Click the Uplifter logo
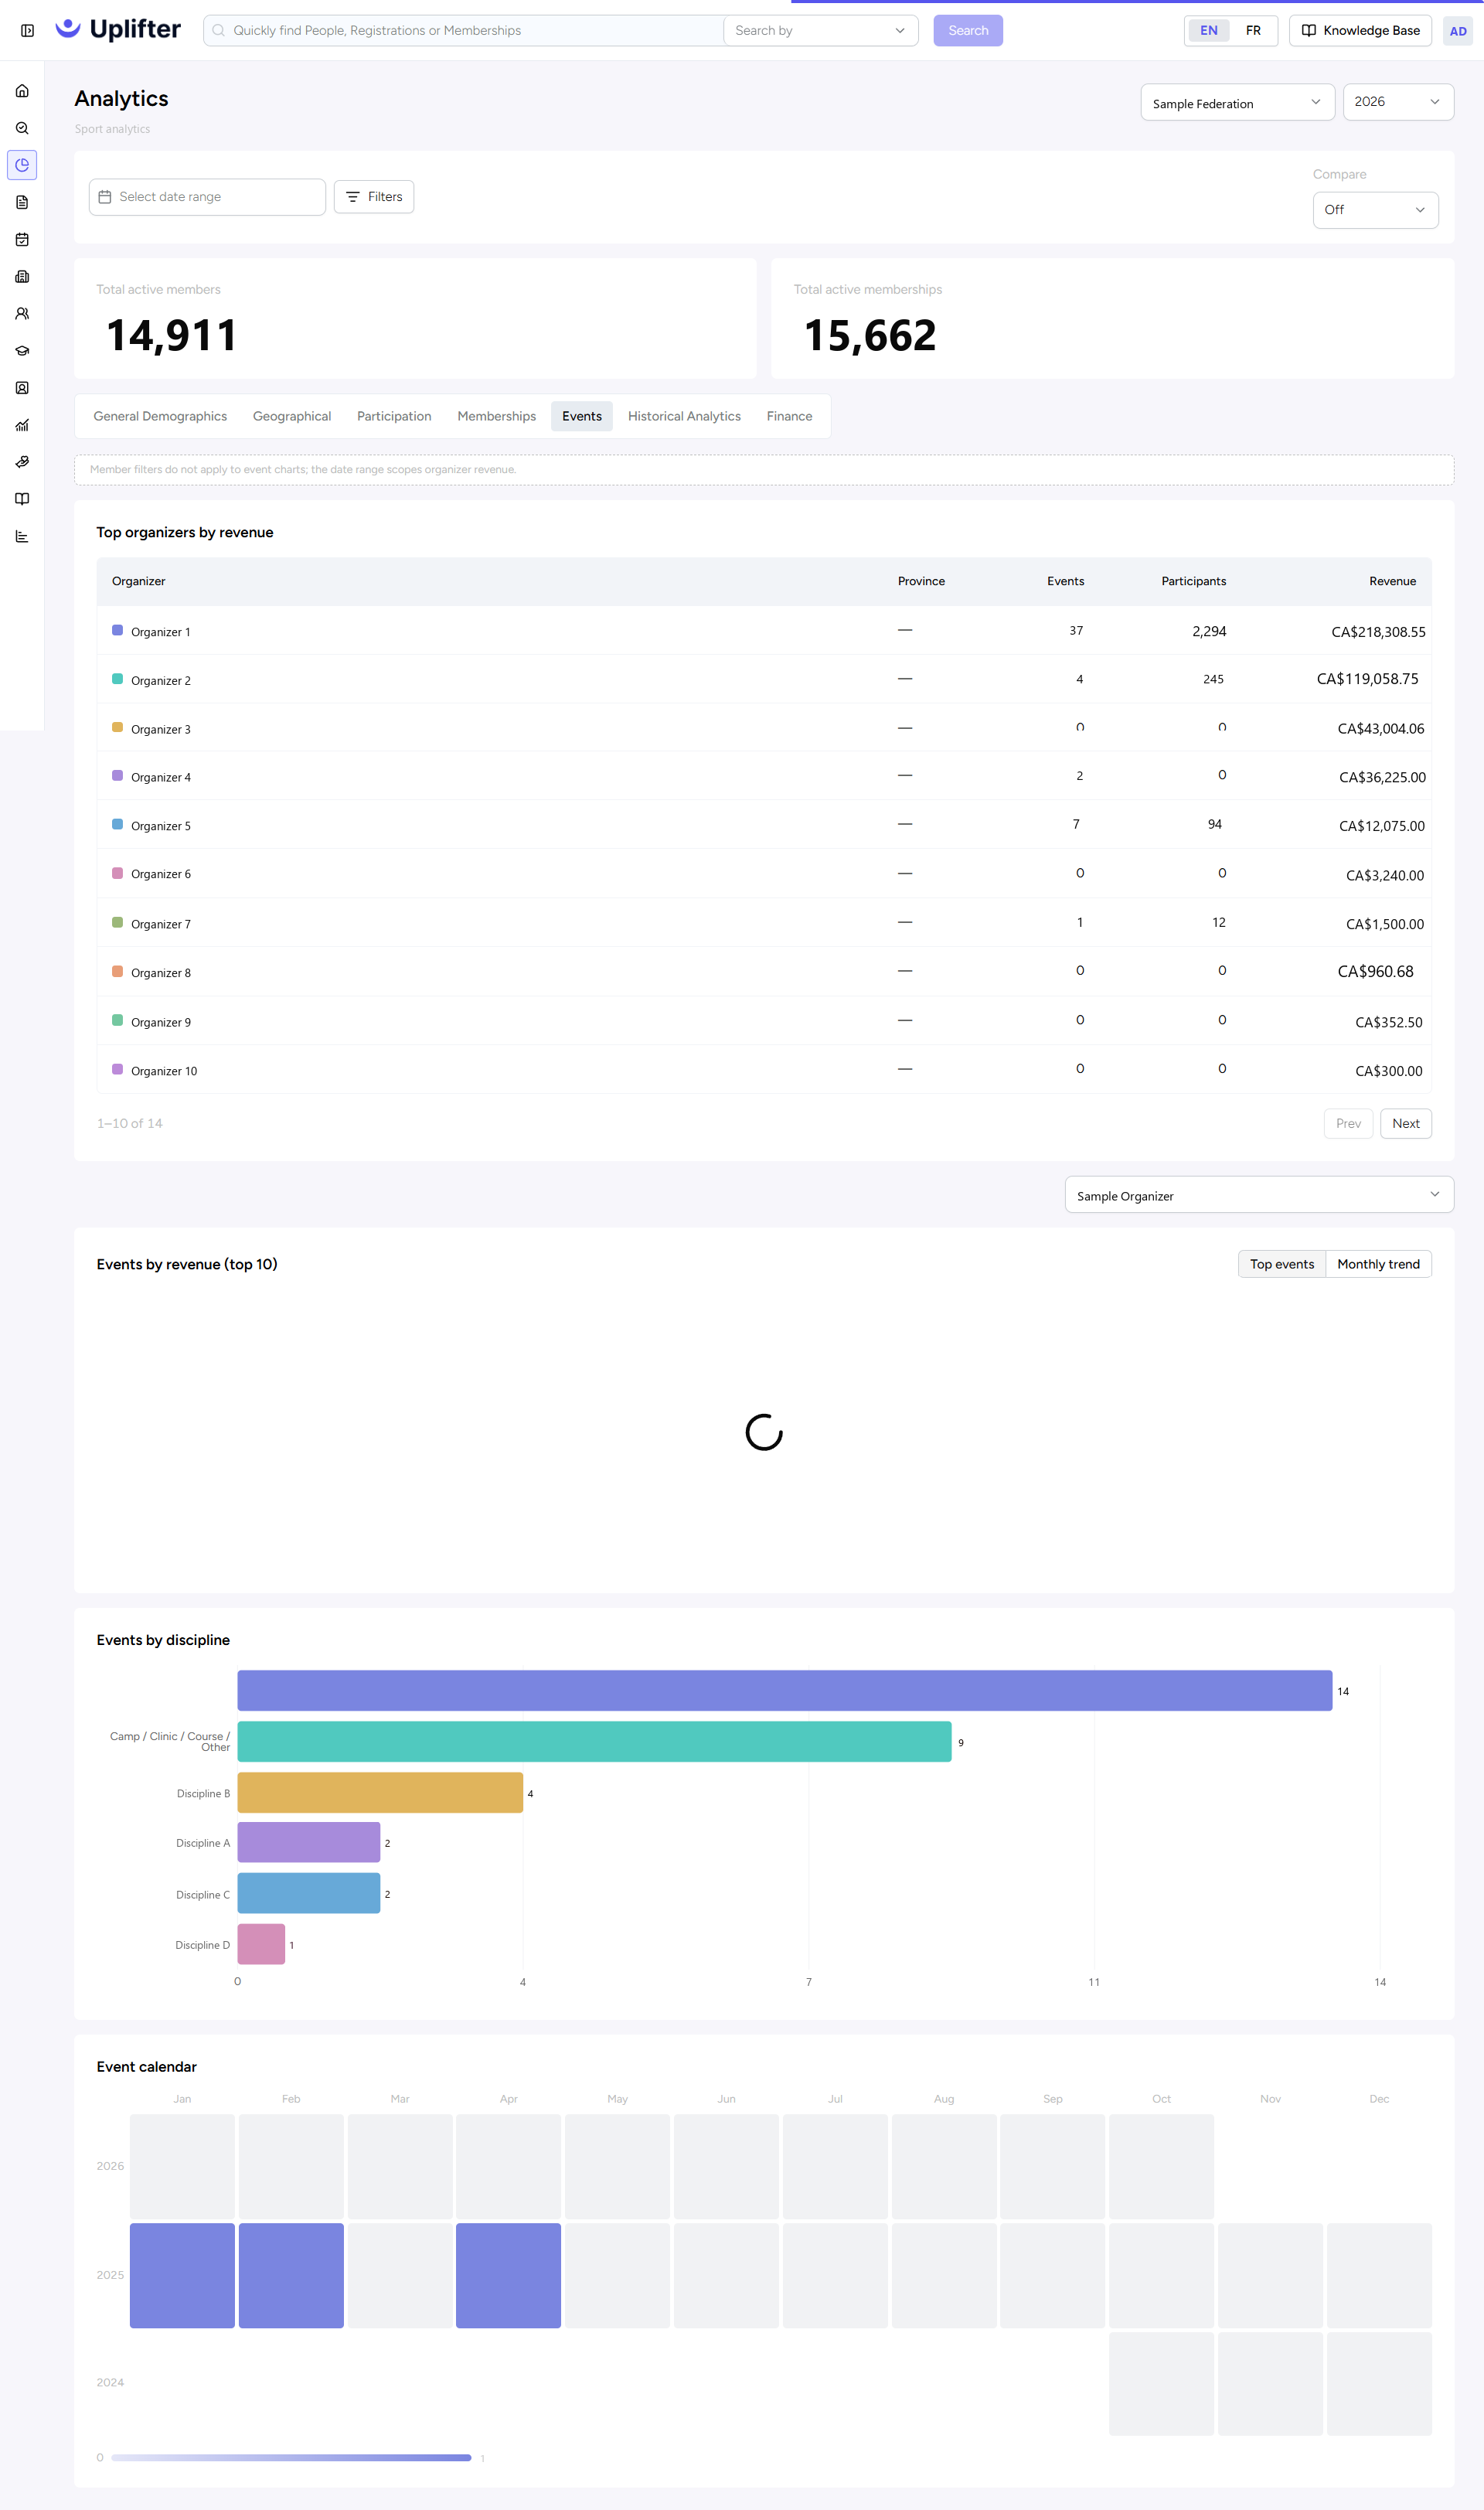Viewport: 1484px width, 2510px height. pyautogui.click(x=118, y=30)
